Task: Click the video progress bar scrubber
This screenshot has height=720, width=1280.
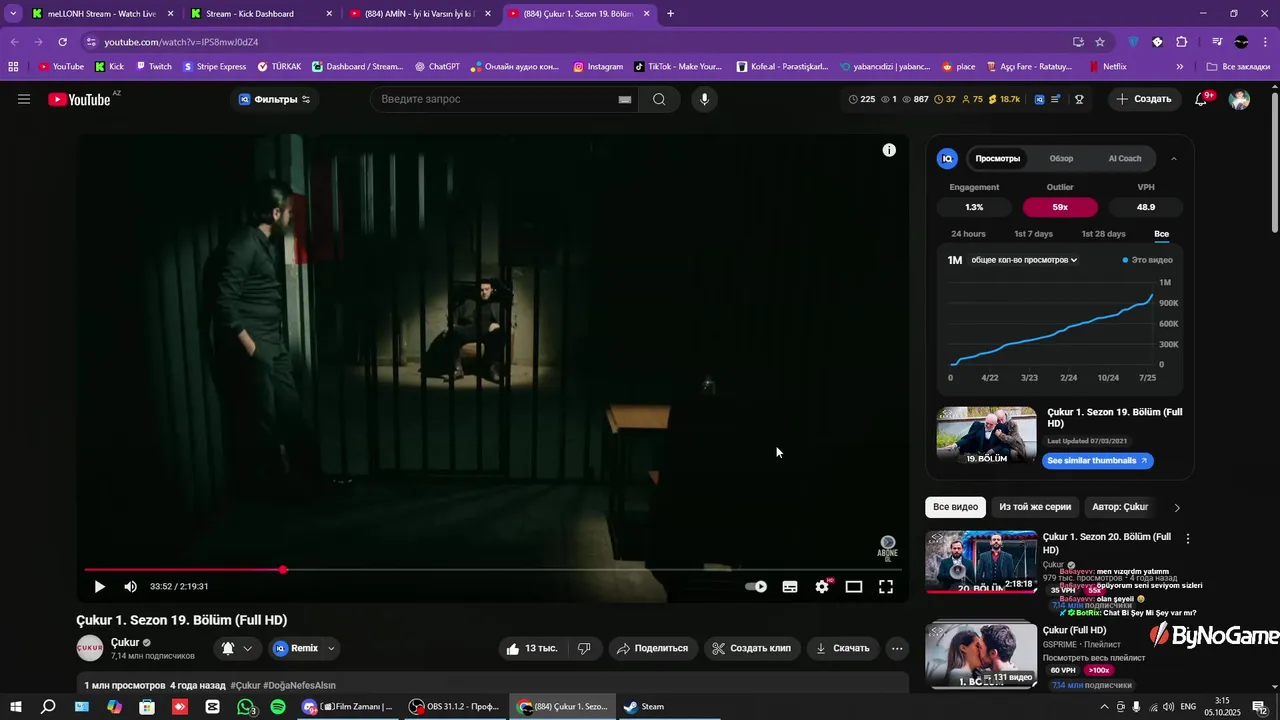Action: 283,570
